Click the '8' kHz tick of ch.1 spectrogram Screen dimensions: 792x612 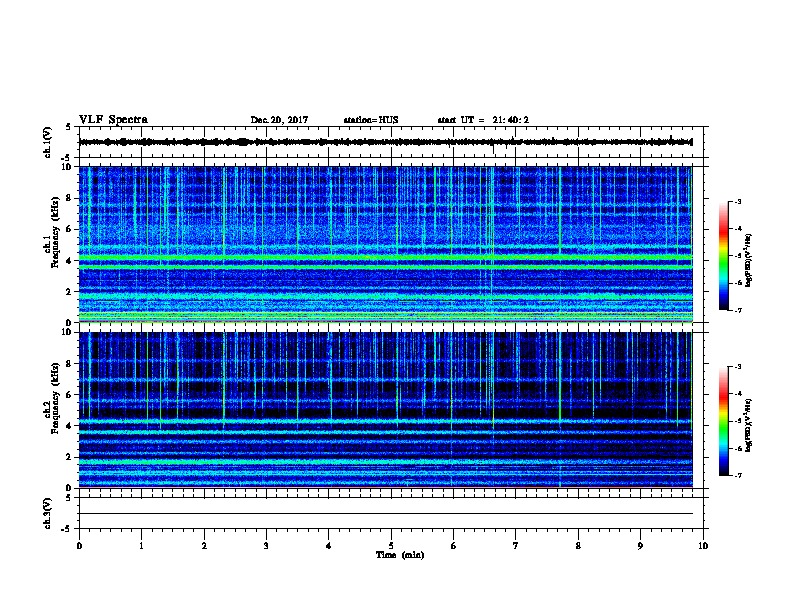pyautogui.click(x=69, y=198)
